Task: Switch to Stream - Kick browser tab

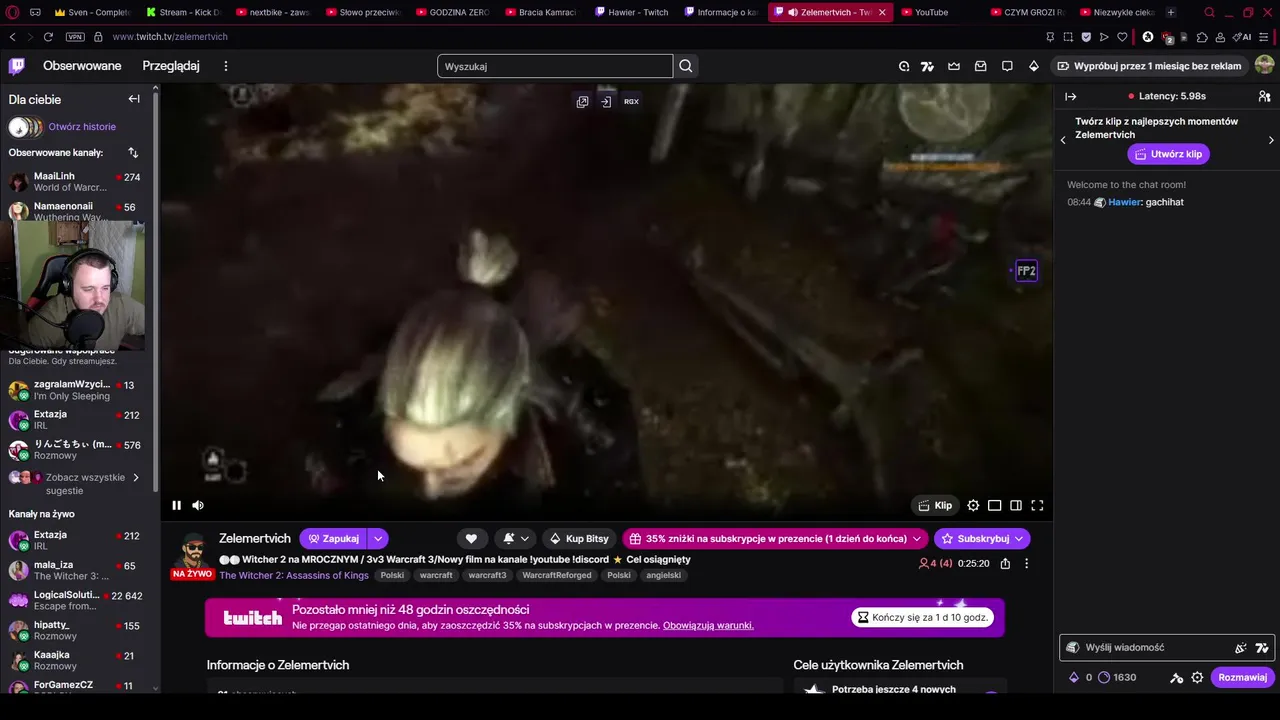Action: pos(183,12)
